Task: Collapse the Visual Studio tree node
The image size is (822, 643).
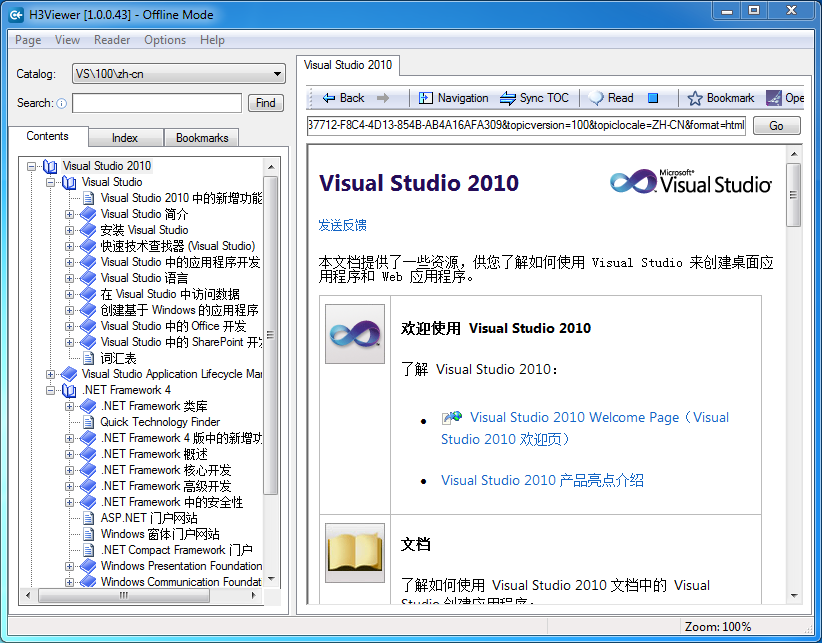Action: (50, 182)
